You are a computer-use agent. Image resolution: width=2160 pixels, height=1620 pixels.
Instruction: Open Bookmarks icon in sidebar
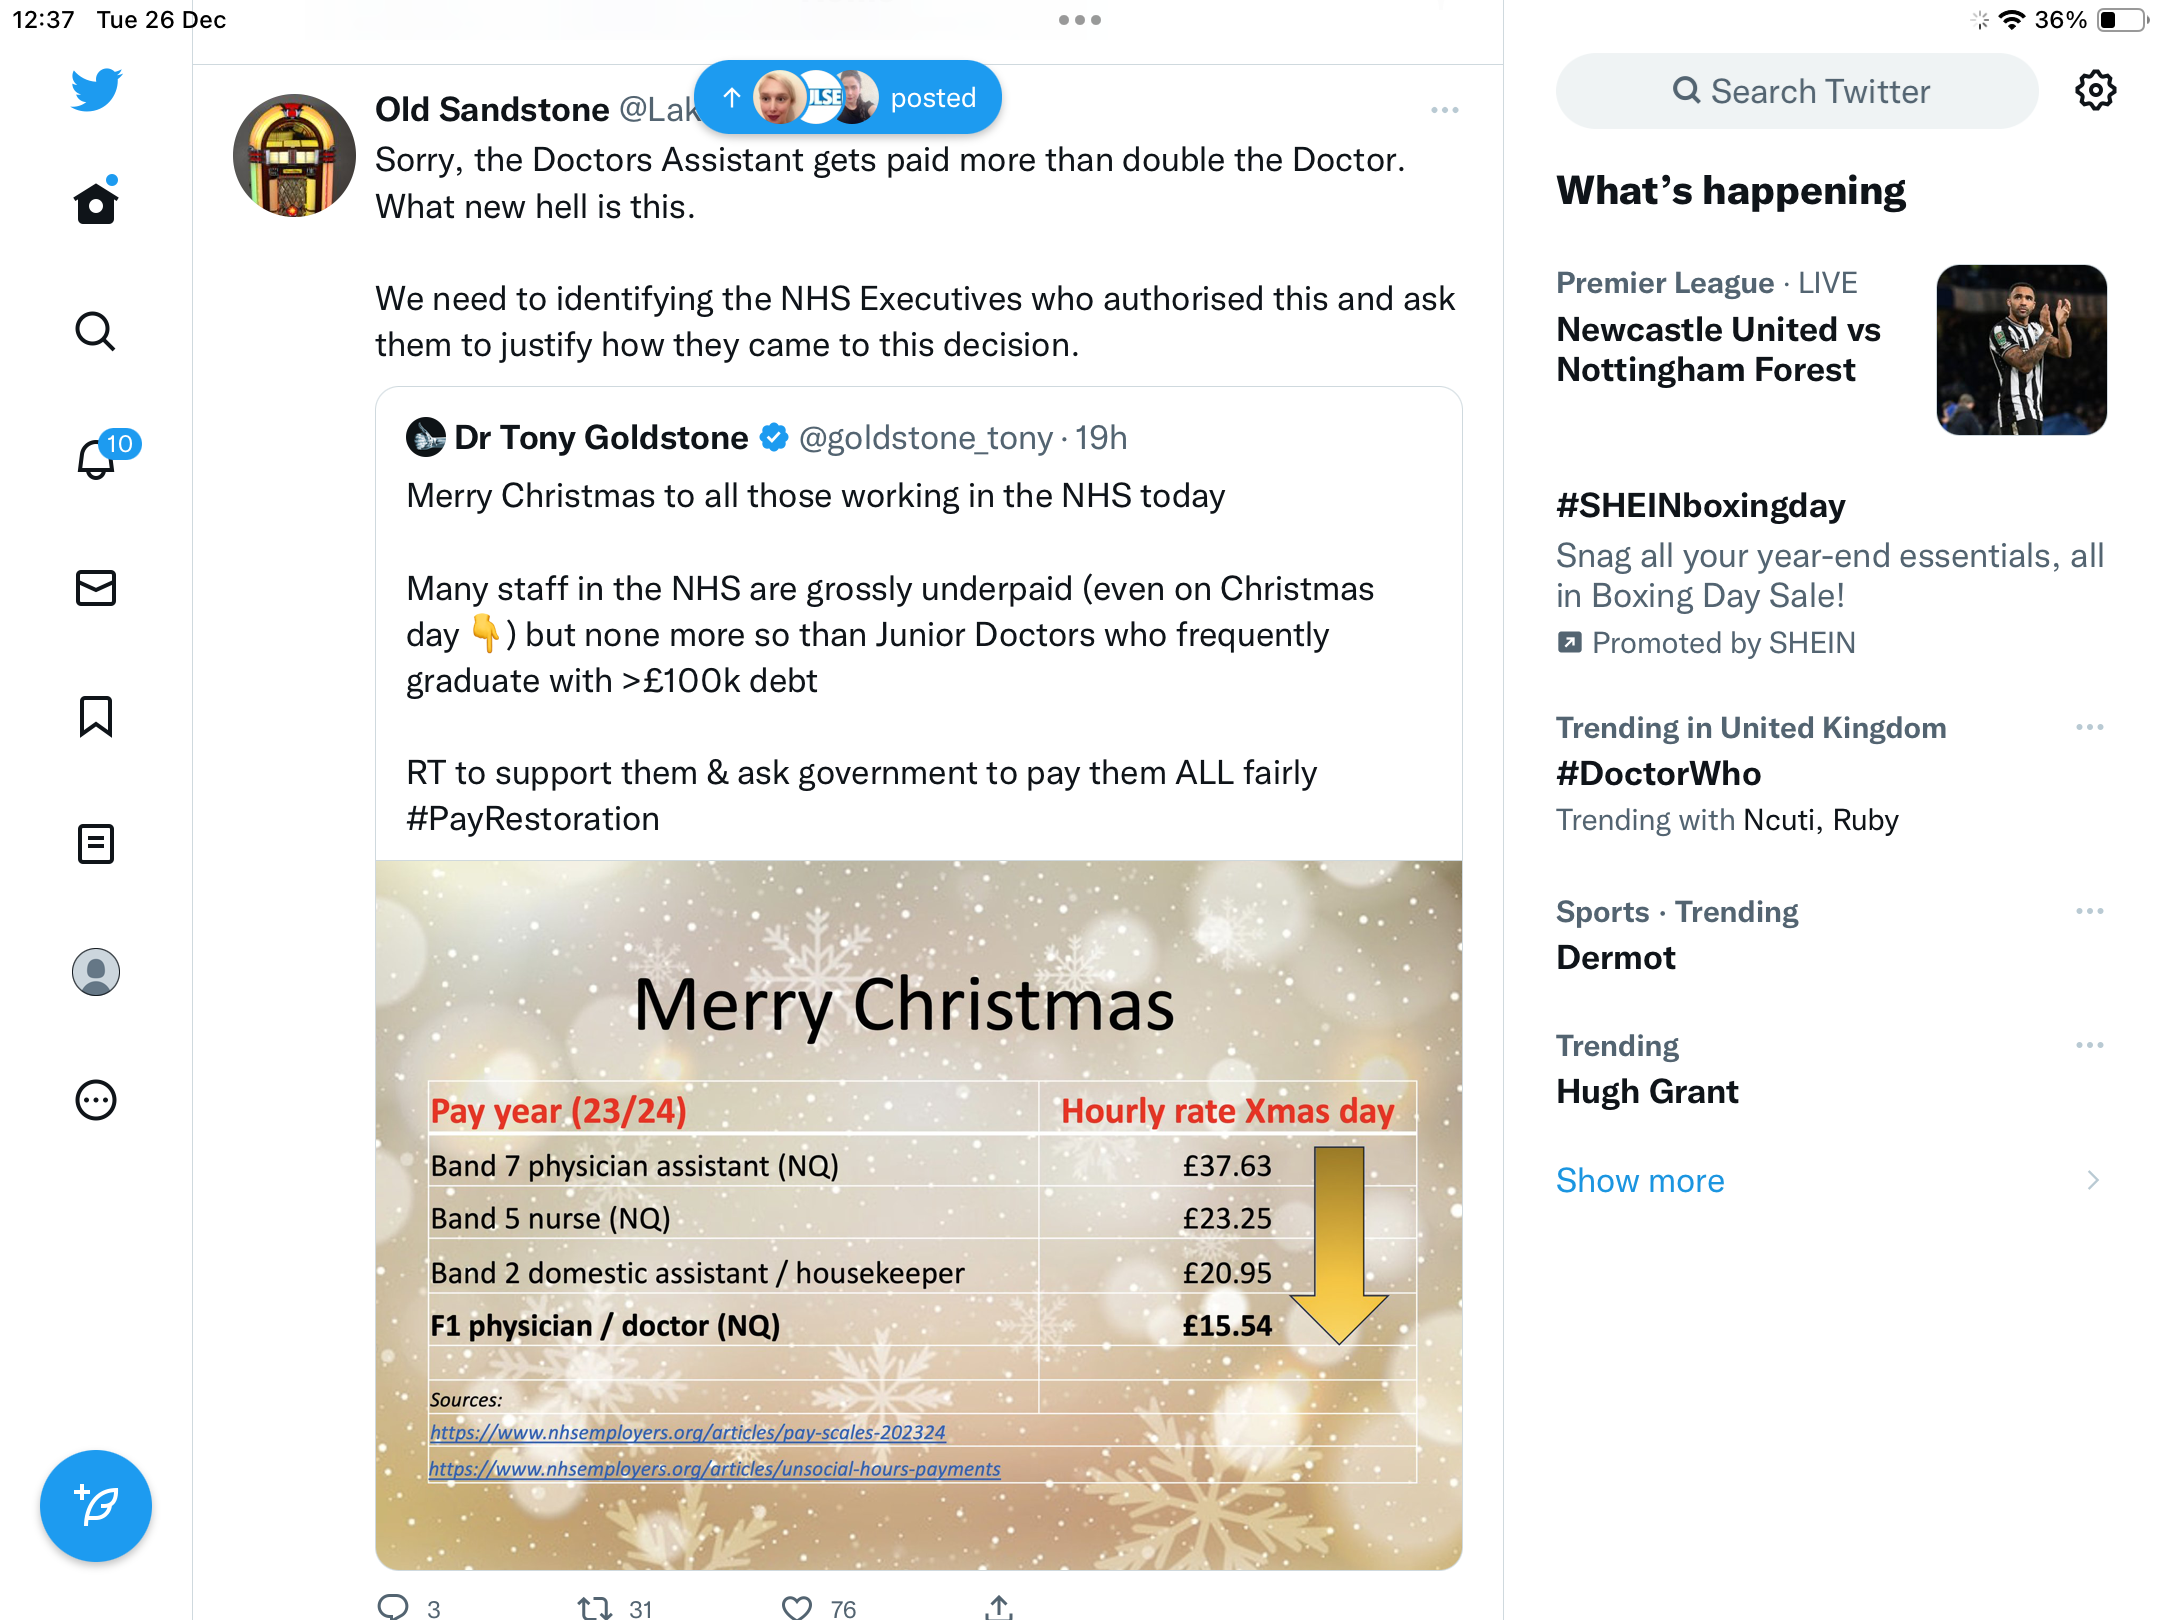(96, 716)
